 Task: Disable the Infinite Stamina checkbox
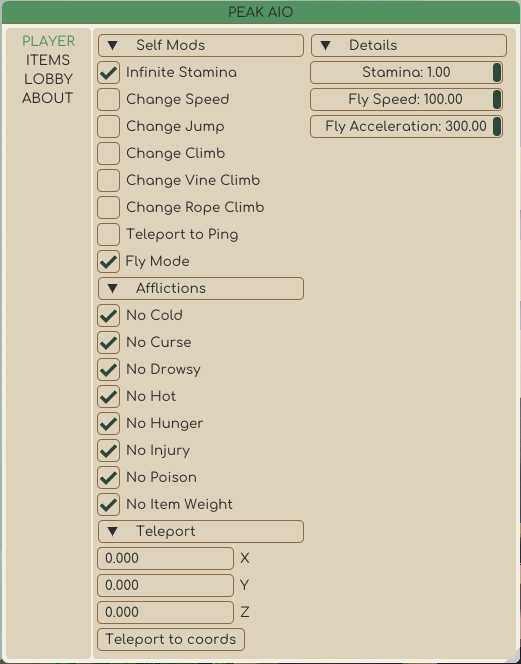point(108,72)
